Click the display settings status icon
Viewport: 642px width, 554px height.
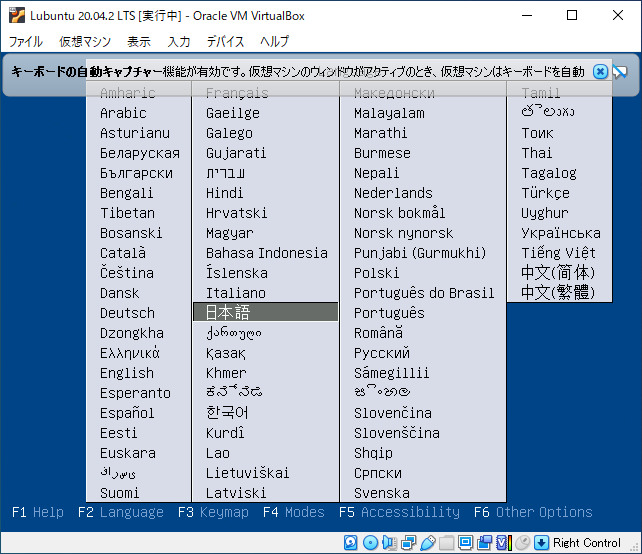tap(466, 543)
